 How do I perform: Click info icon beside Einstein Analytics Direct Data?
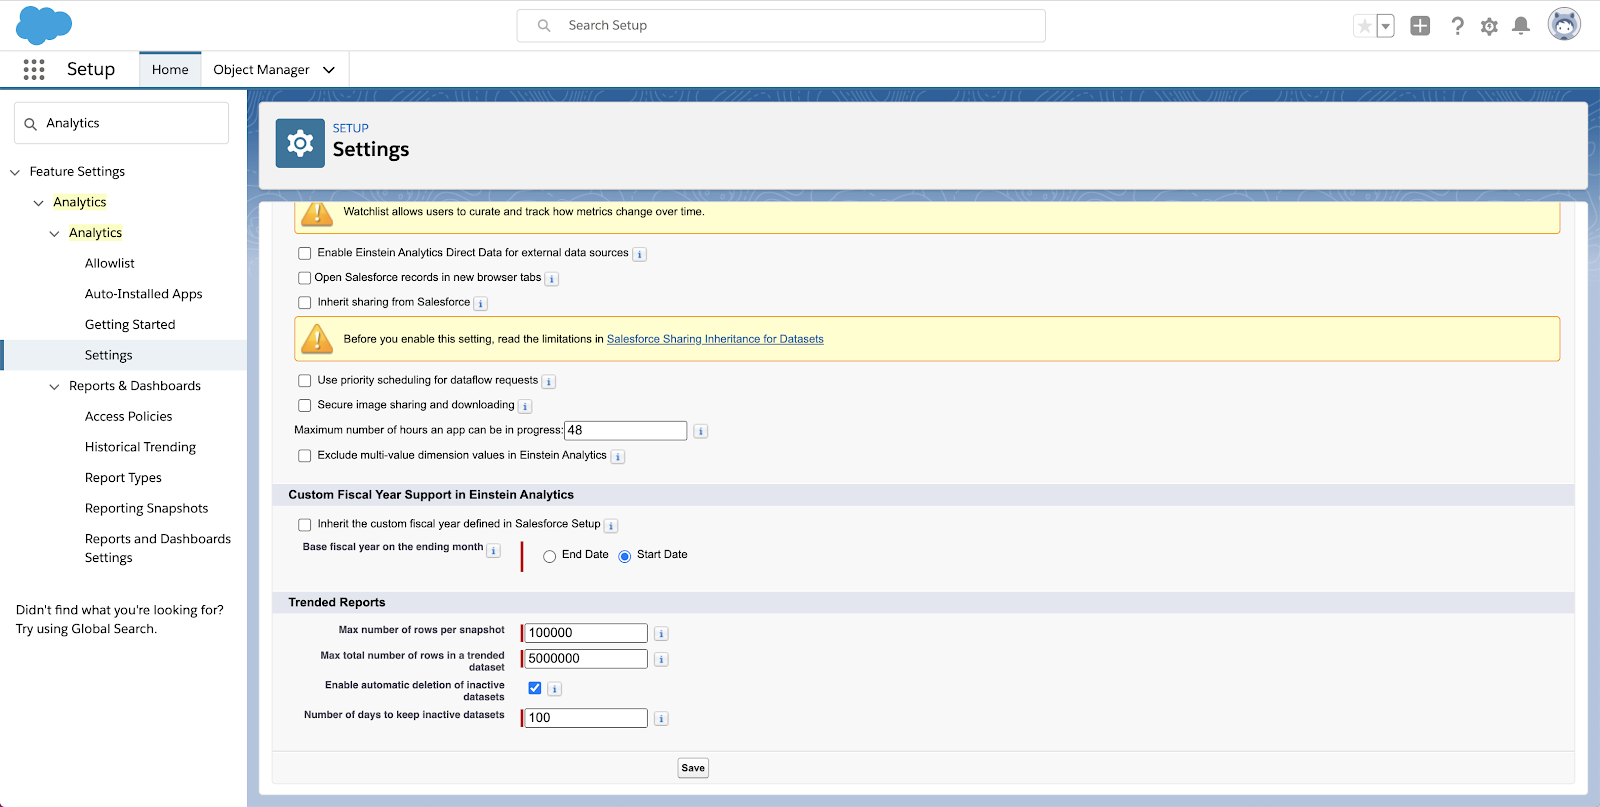coord(640,254)
